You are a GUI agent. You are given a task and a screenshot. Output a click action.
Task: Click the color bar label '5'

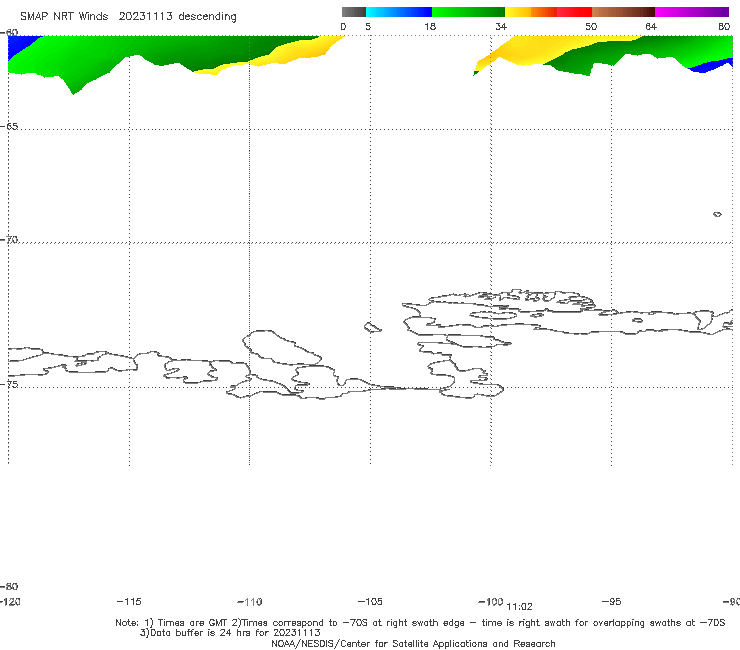[368, 27]
